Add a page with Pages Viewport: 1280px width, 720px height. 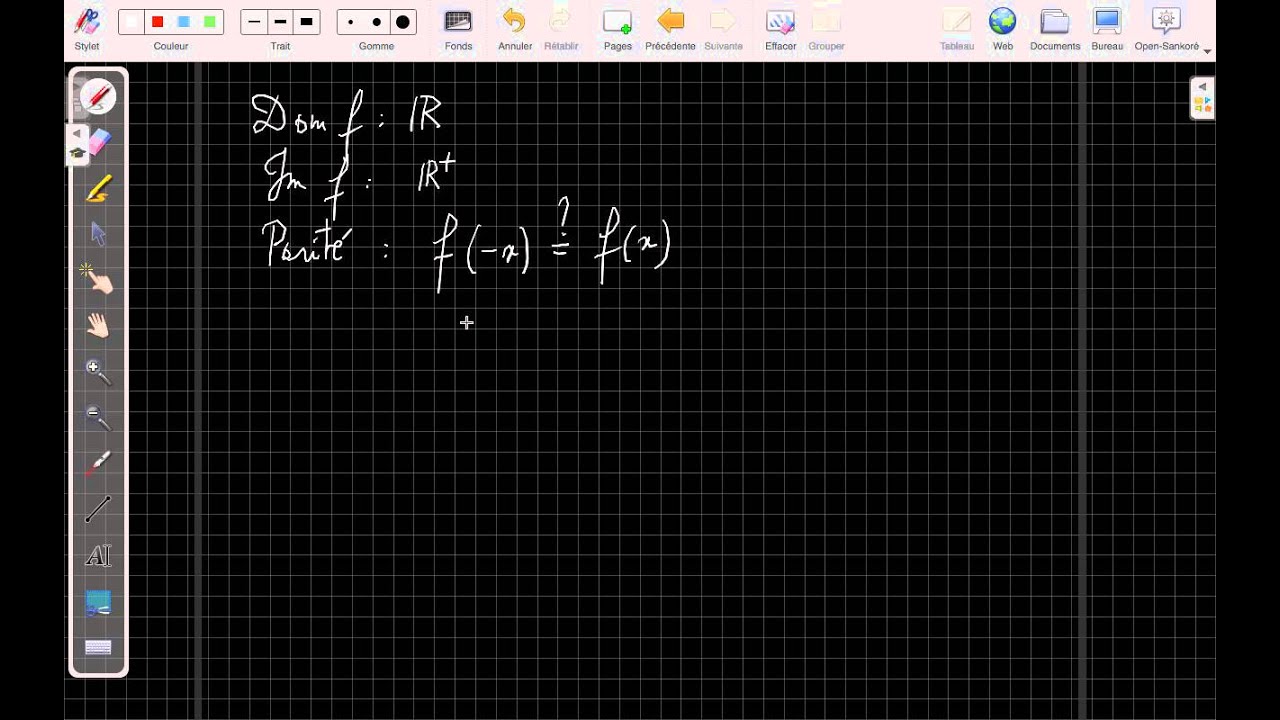(x=618, y=28)
